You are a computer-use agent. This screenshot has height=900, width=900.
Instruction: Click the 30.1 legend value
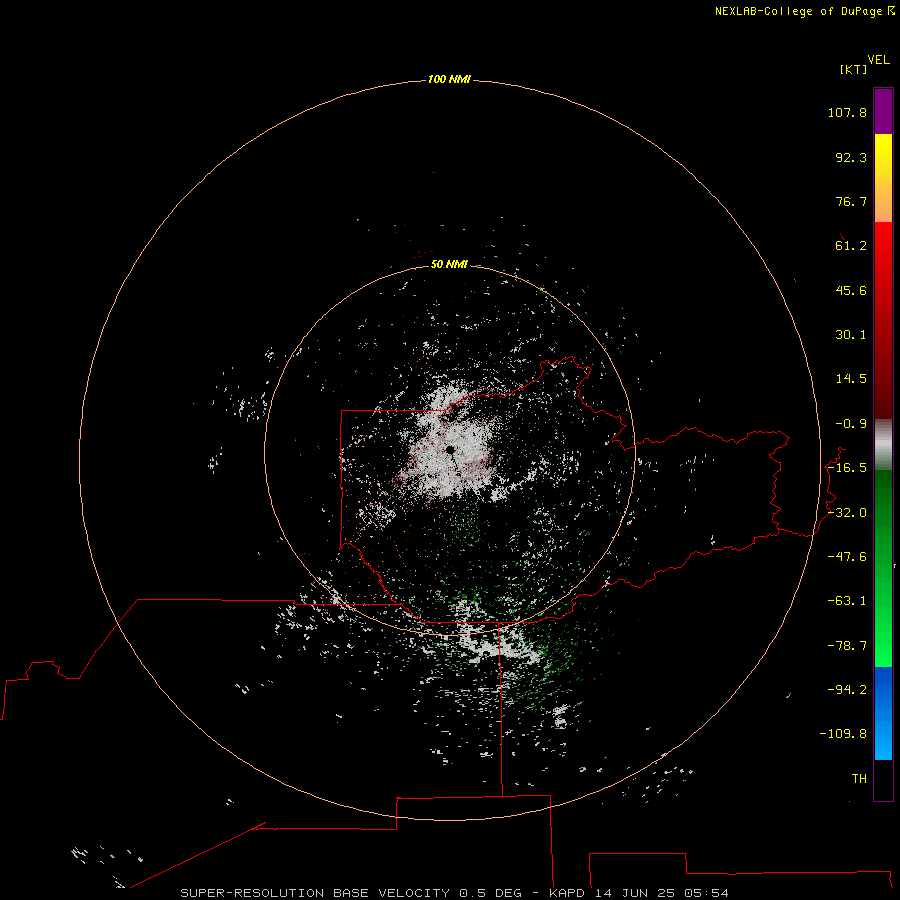click(x=851, y=335)
